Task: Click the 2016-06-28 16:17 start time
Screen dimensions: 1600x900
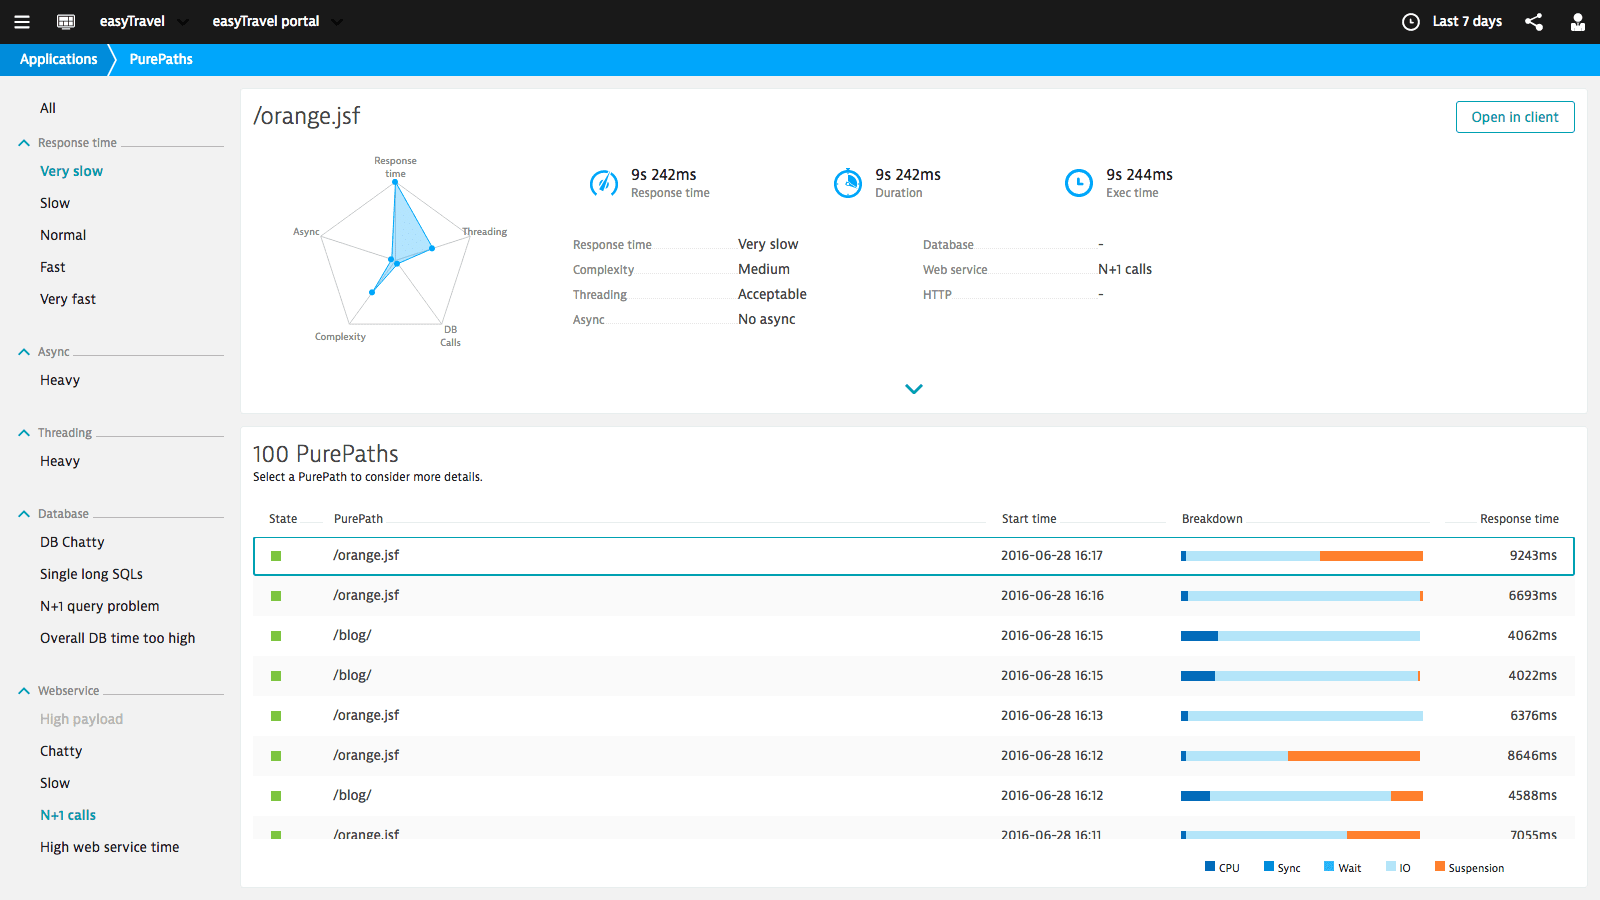Action: (1052, 556)
